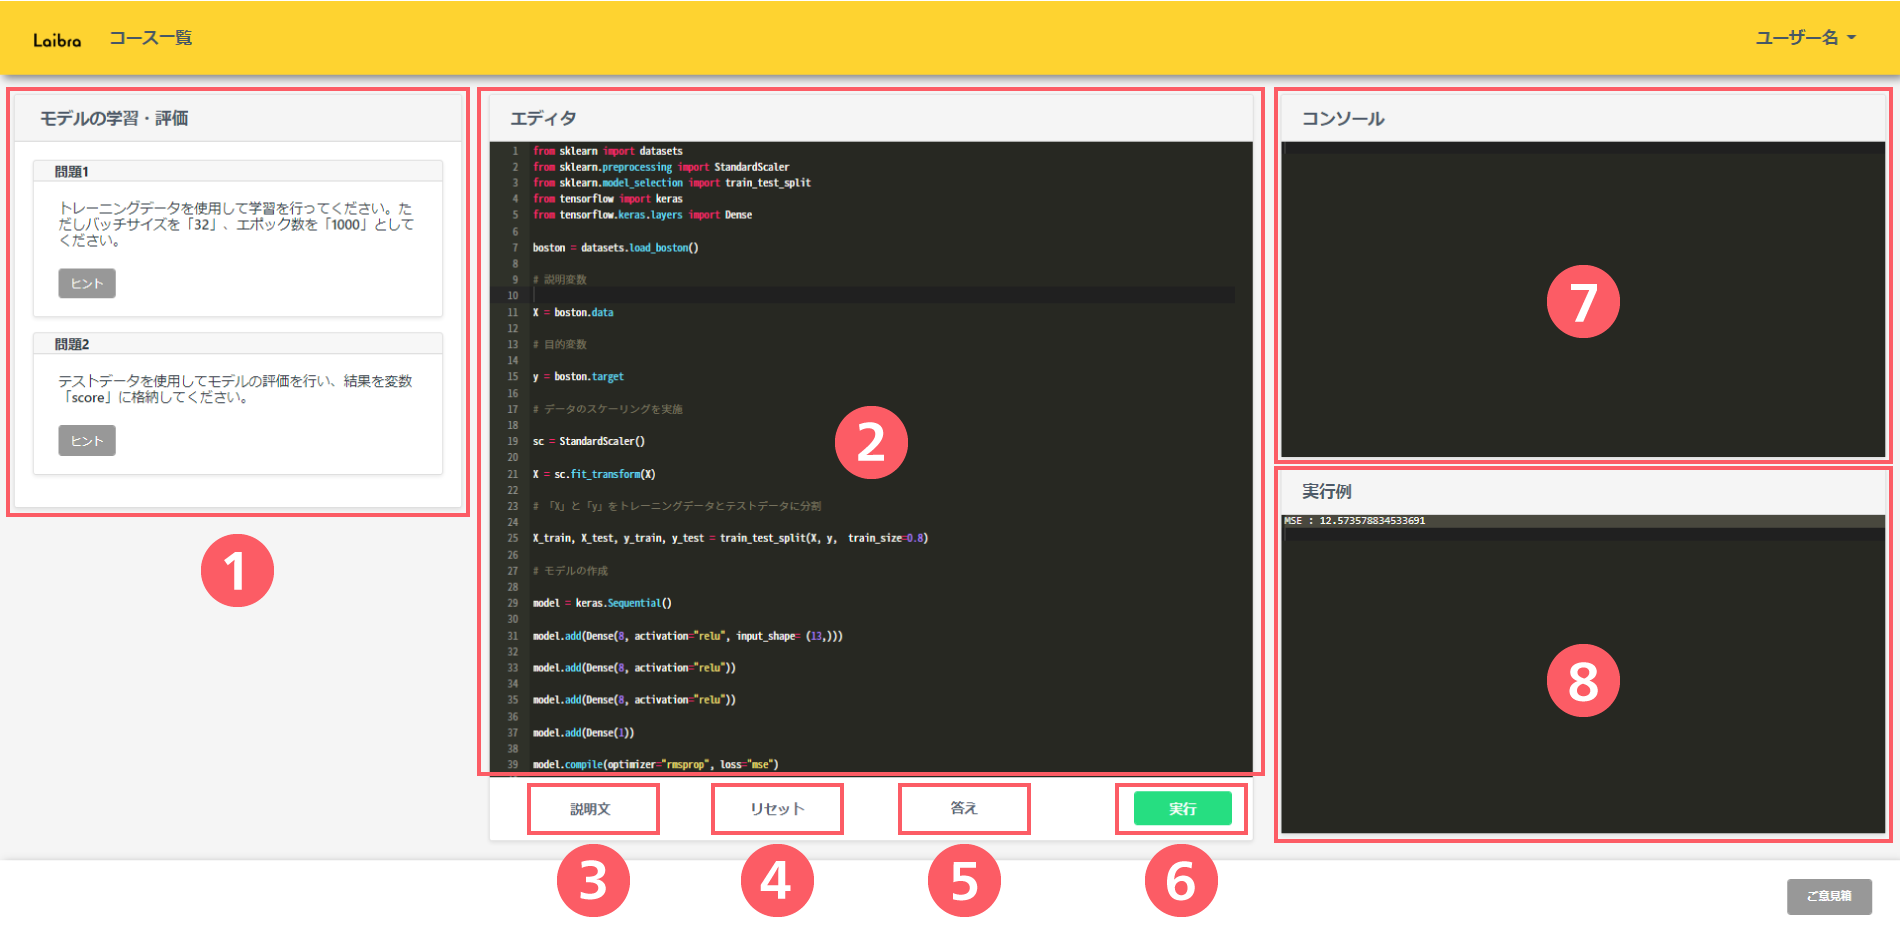Screen dimensions: 1900x935
Task: Click the red circle number 1 marker
Action: [x=237, y=571]
